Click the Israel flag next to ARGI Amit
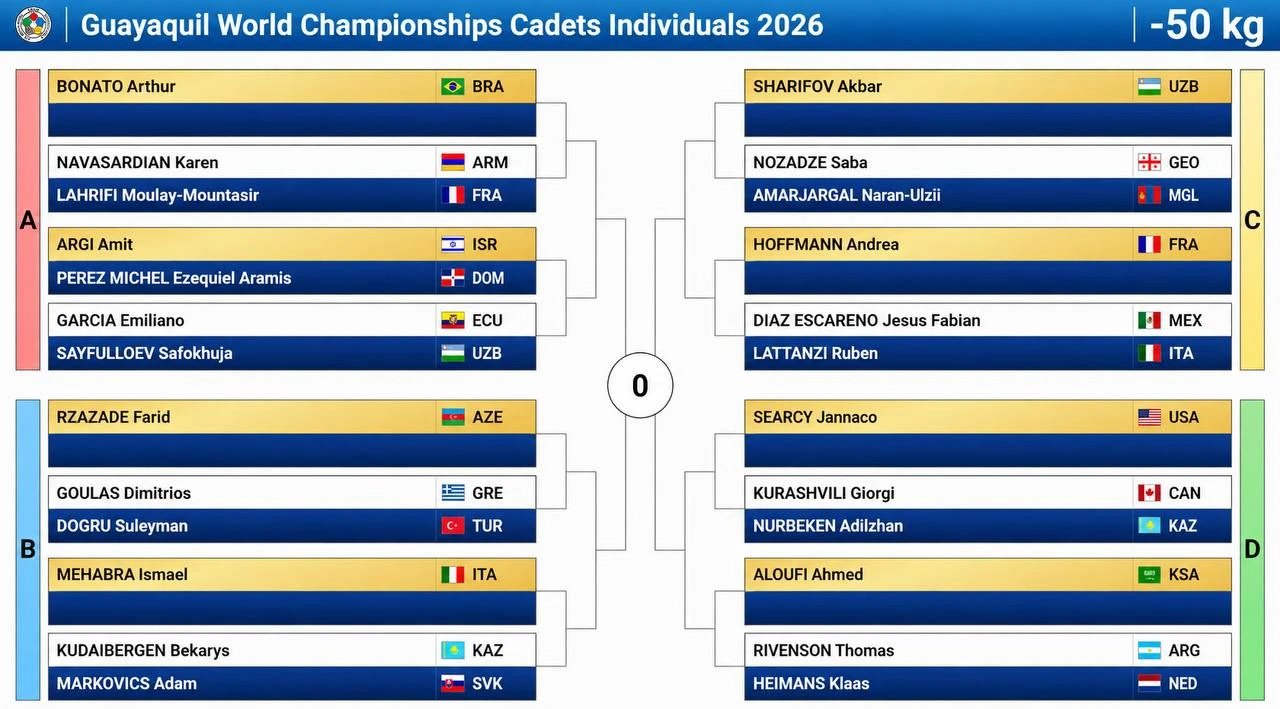The image size is (1280, 709). coord(453,244)
